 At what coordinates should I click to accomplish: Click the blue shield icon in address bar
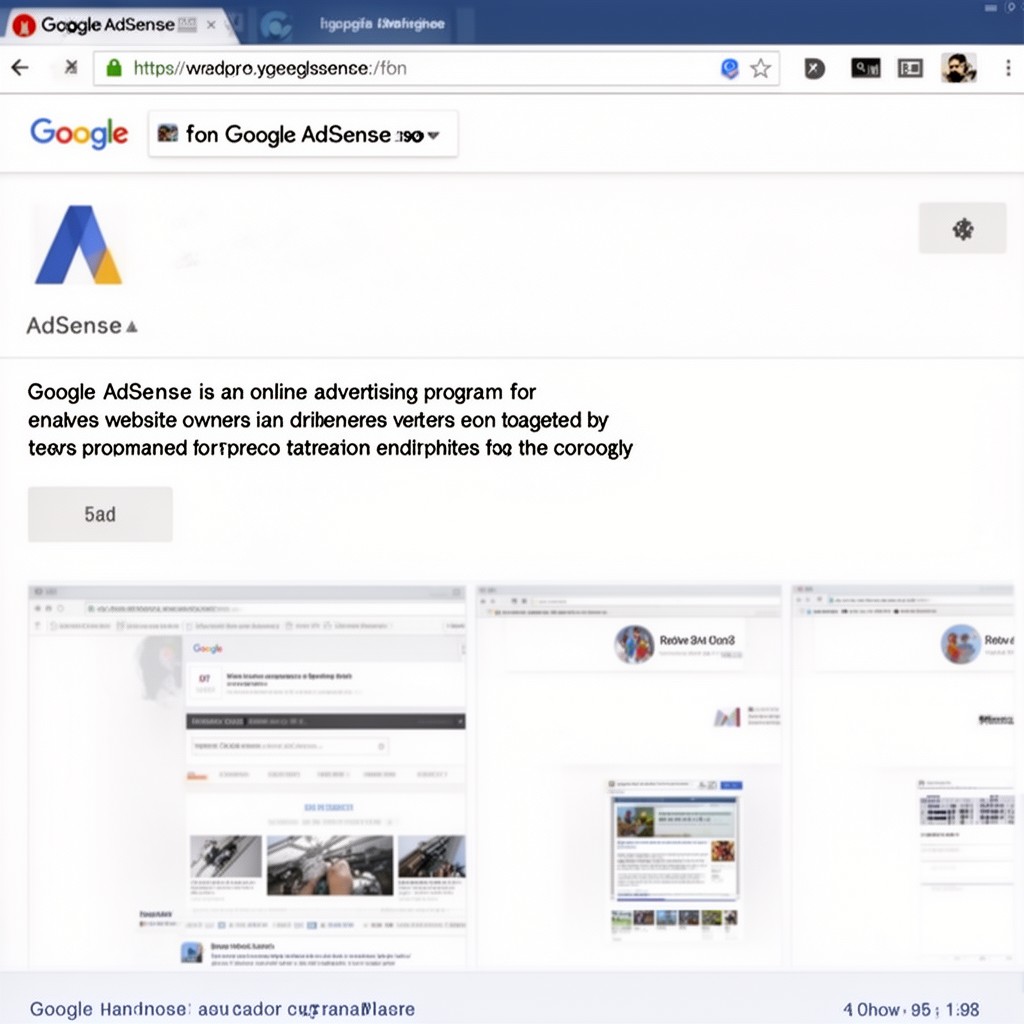729,69
